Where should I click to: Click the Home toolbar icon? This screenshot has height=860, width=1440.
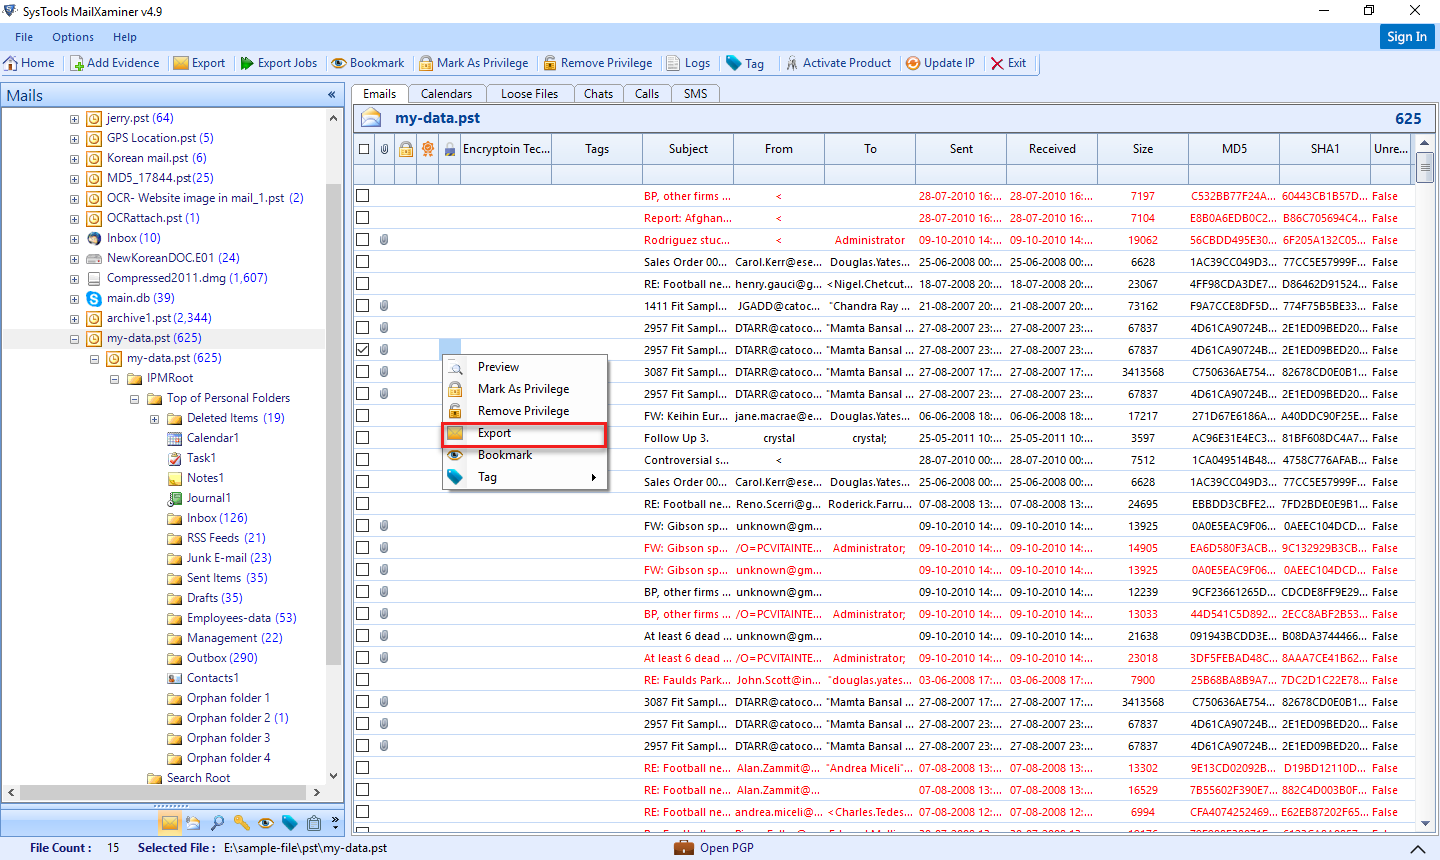pos(11,63)
